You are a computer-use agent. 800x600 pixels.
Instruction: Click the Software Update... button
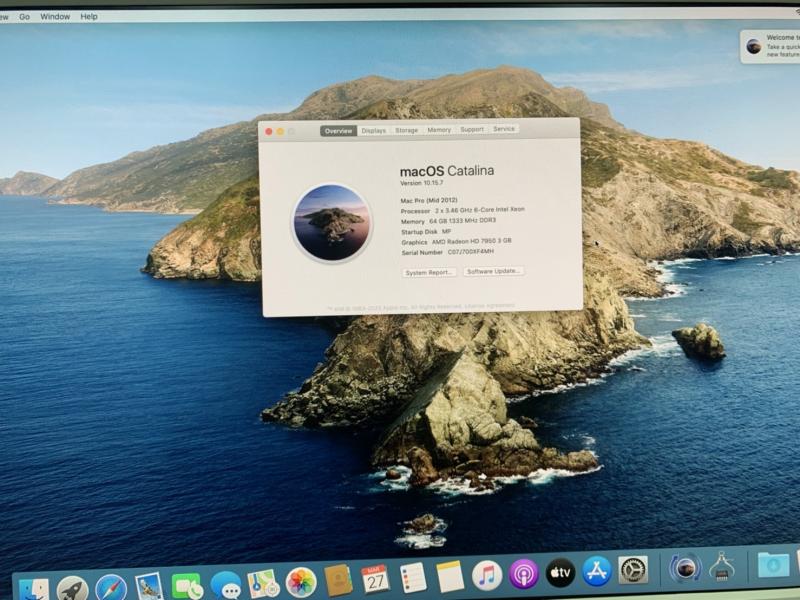click(493, 271)
